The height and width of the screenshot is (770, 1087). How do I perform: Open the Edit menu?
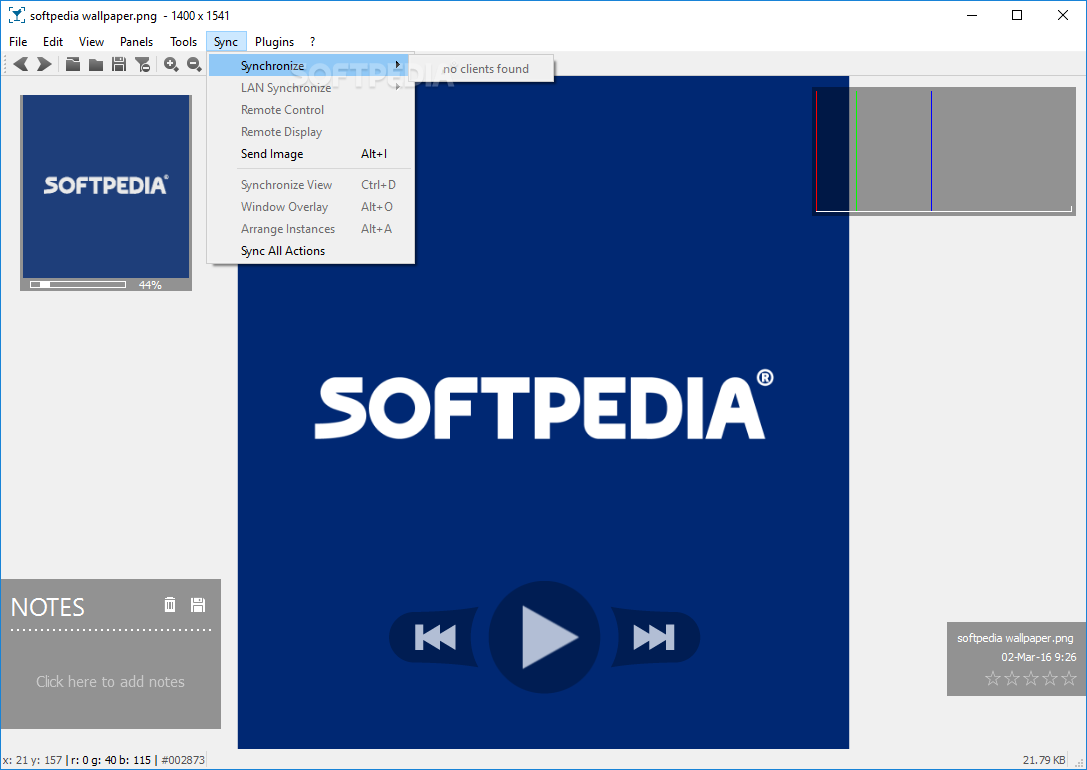click(x=53, y=42)
